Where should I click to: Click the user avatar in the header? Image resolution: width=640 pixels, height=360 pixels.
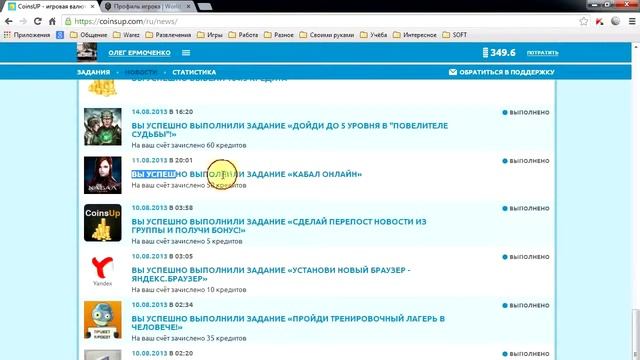click(x=87, y=52)
